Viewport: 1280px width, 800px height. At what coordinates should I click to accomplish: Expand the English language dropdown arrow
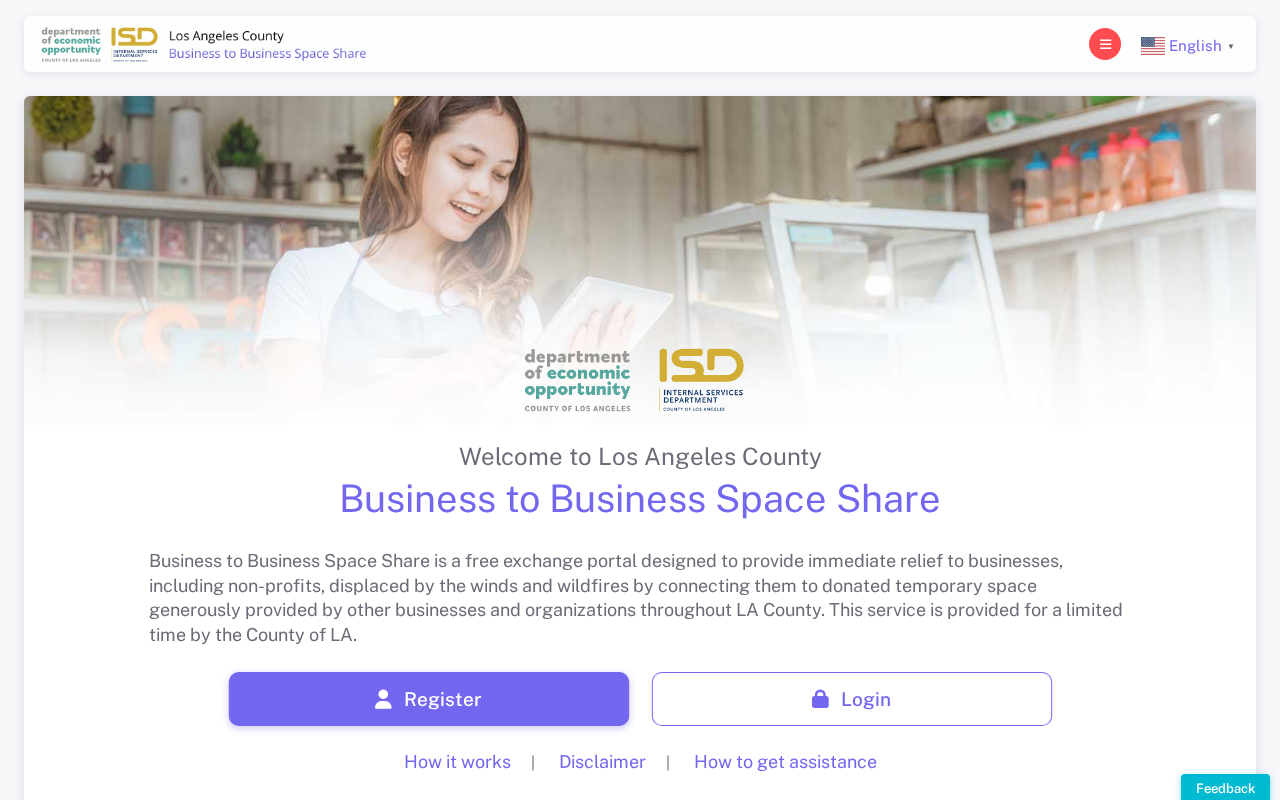click(1231, 47)
